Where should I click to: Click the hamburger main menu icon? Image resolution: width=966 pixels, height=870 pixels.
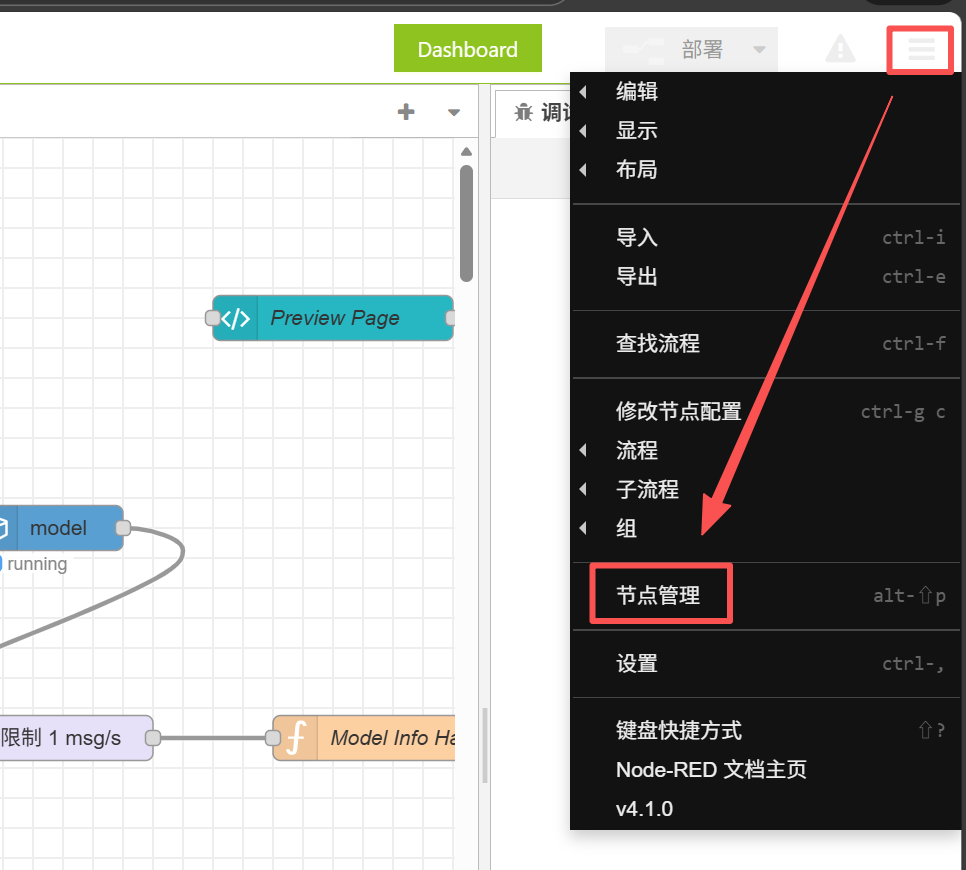pos(921,49)
